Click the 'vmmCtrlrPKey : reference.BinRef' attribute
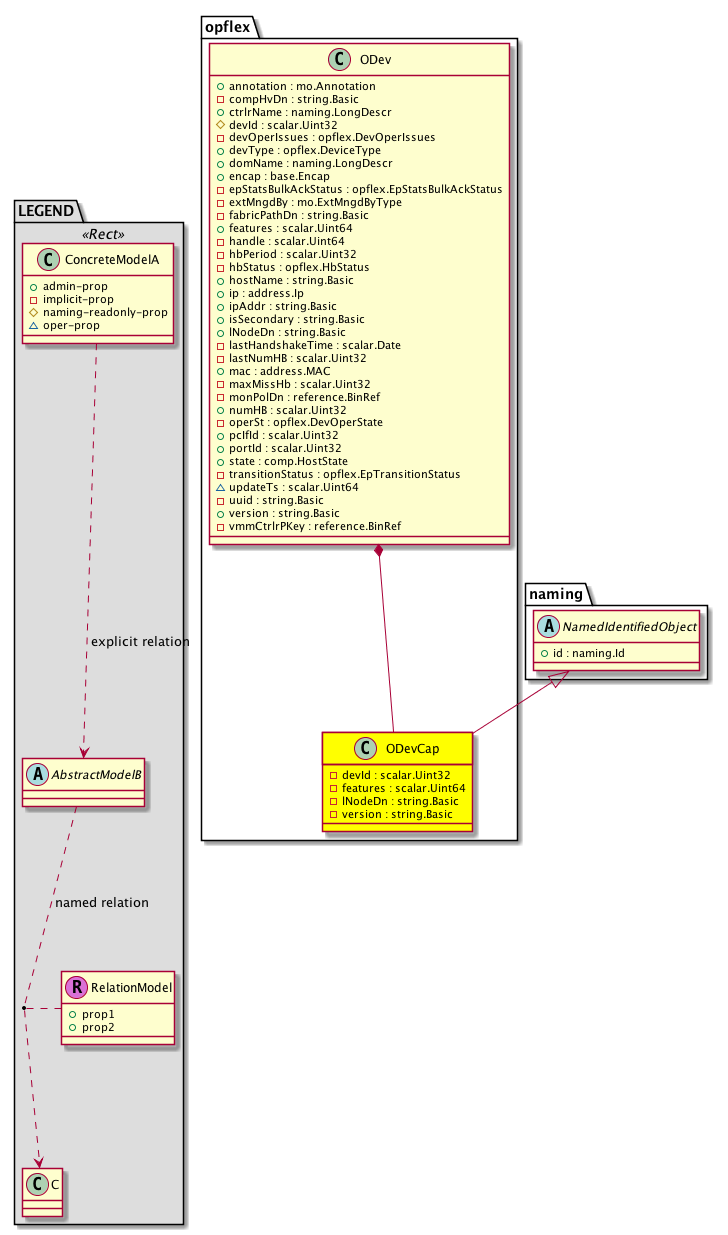 [x=315, y=525]
